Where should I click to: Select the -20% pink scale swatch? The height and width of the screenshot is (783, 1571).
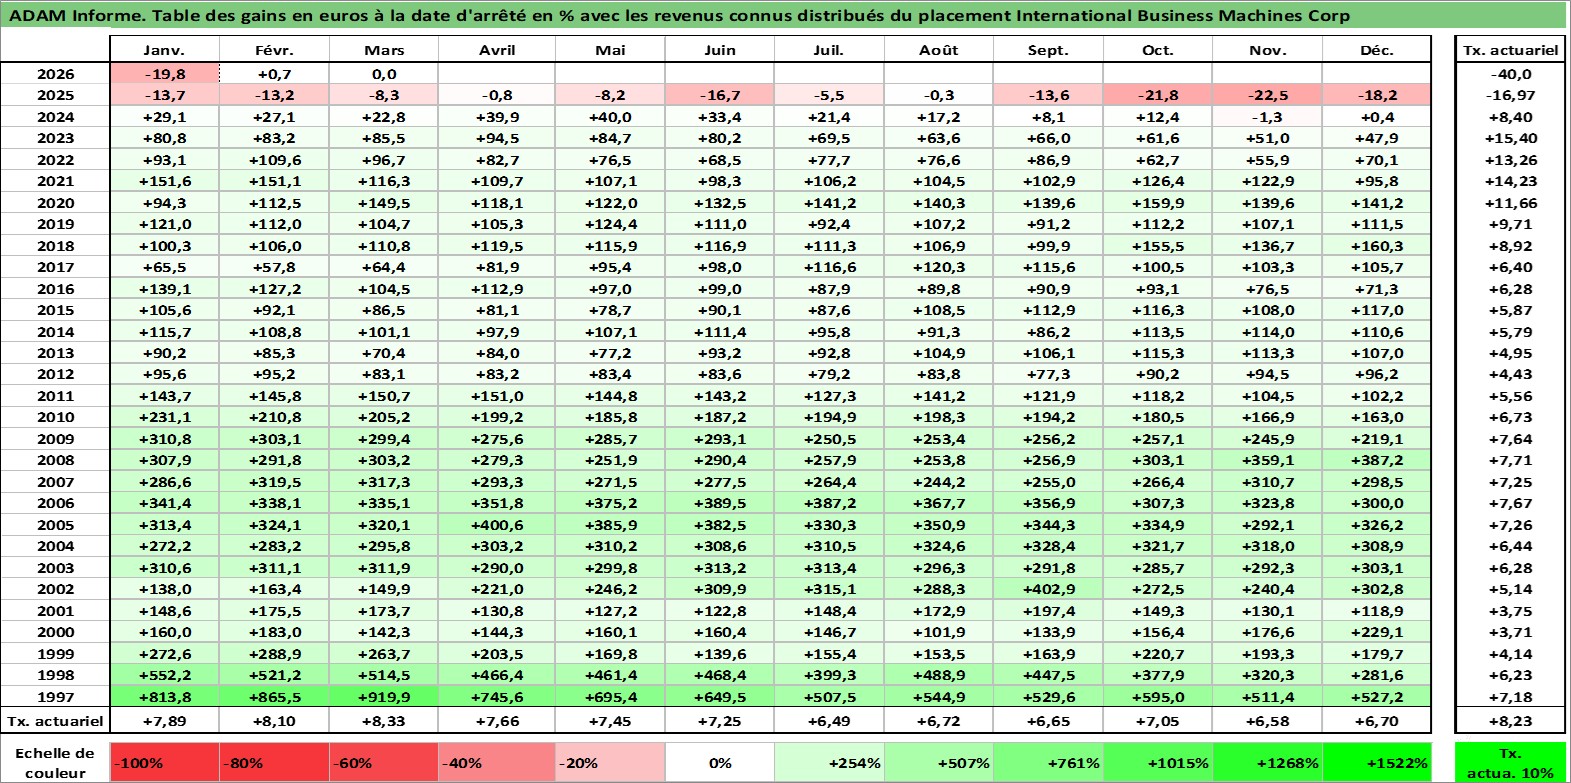click(x=610, y=762)
